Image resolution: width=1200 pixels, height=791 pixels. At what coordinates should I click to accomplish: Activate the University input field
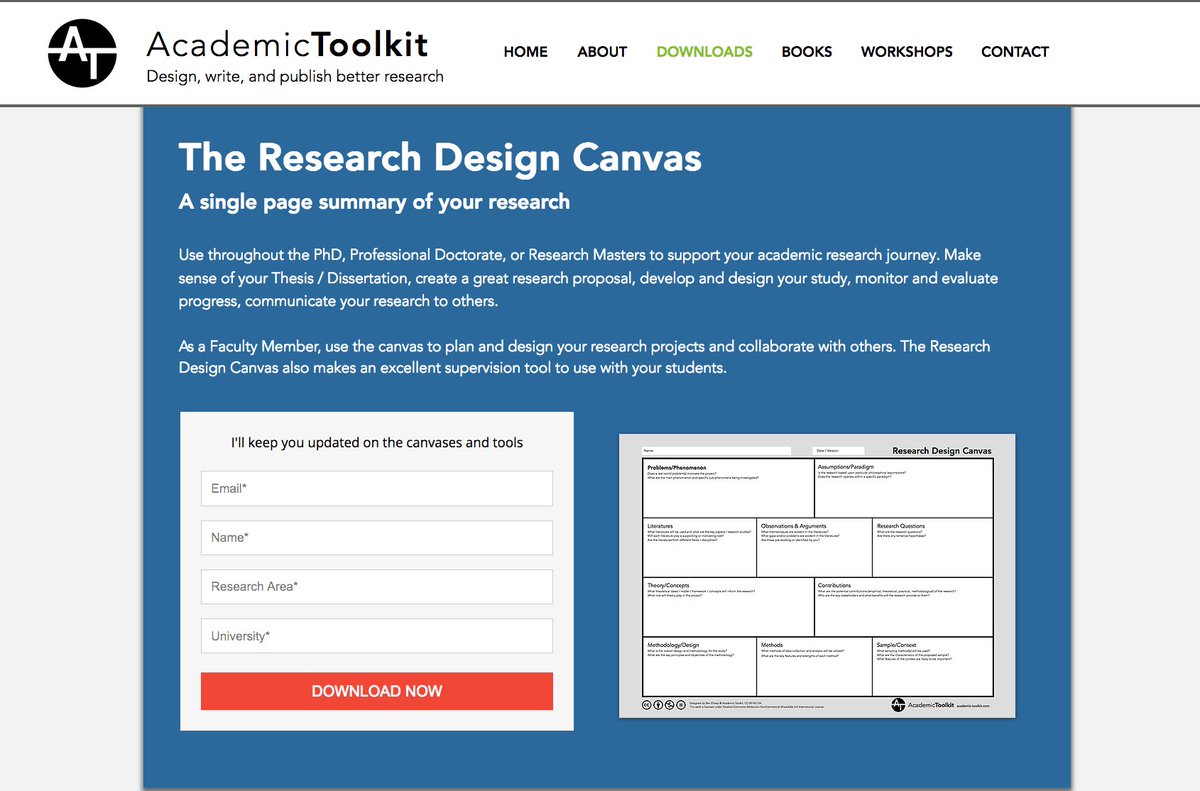(x=377, y=636)
